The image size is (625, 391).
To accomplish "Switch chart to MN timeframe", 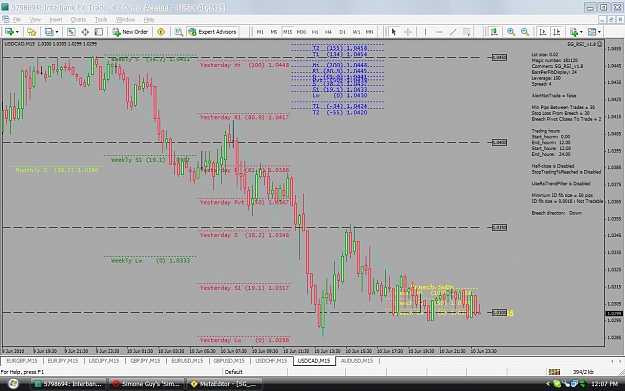I will click(x=370, y=32).
